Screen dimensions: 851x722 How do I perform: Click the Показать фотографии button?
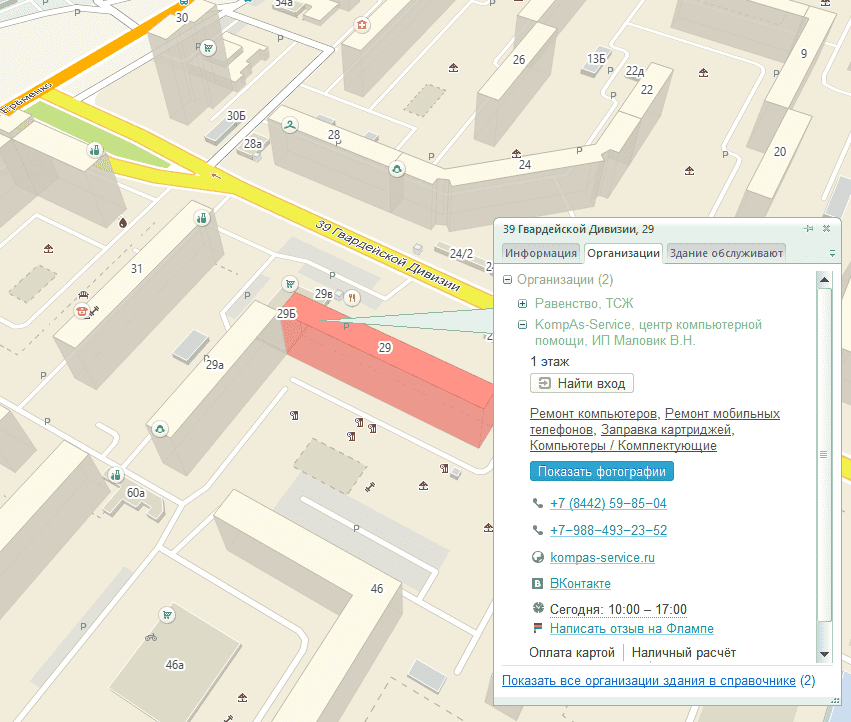point(601,472)
